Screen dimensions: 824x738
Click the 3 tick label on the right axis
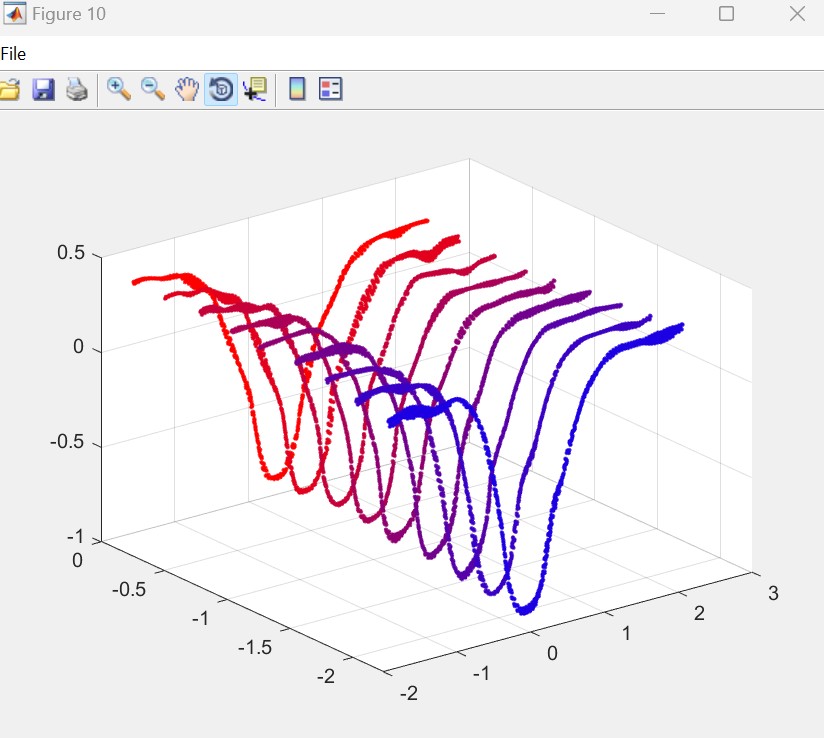772,593
